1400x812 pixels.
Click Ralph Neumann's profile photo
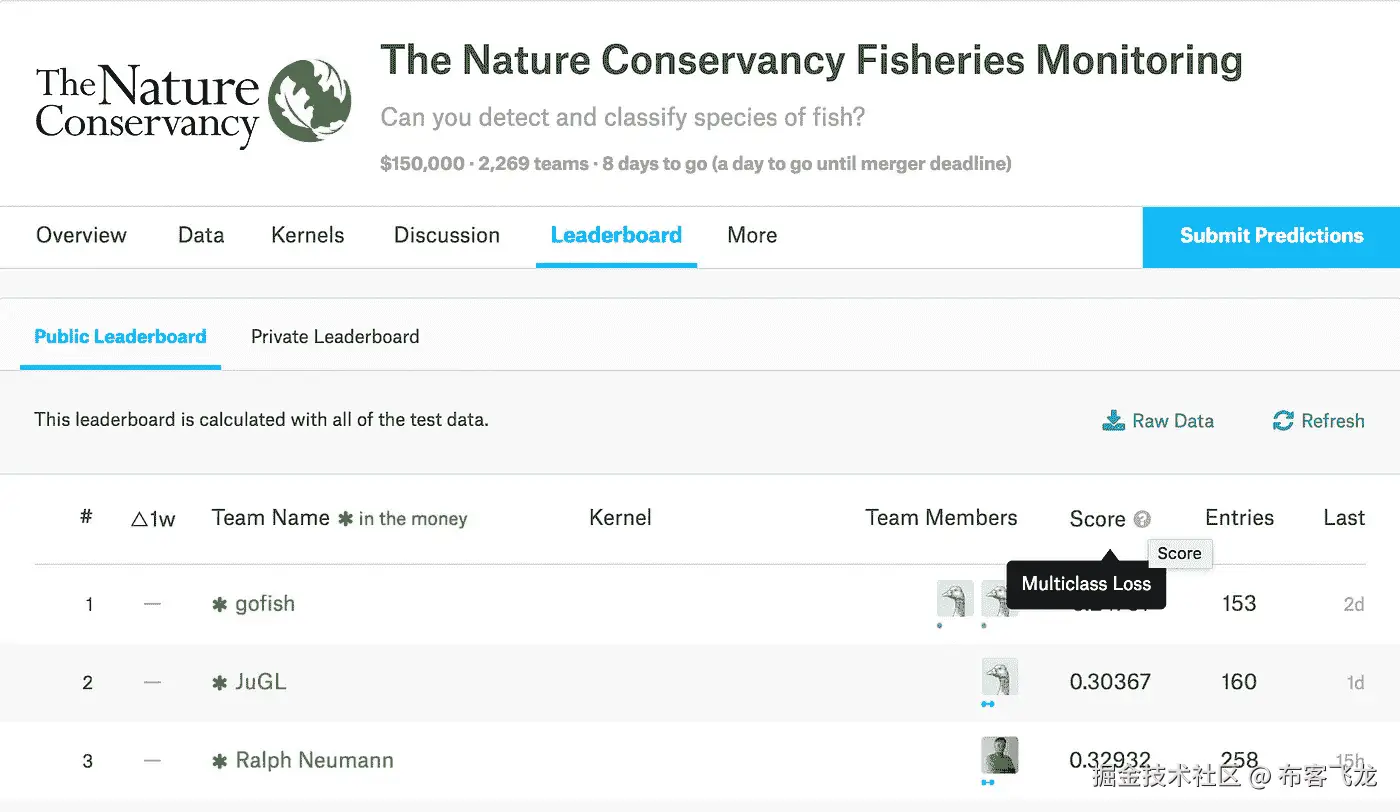click(999, 756)
